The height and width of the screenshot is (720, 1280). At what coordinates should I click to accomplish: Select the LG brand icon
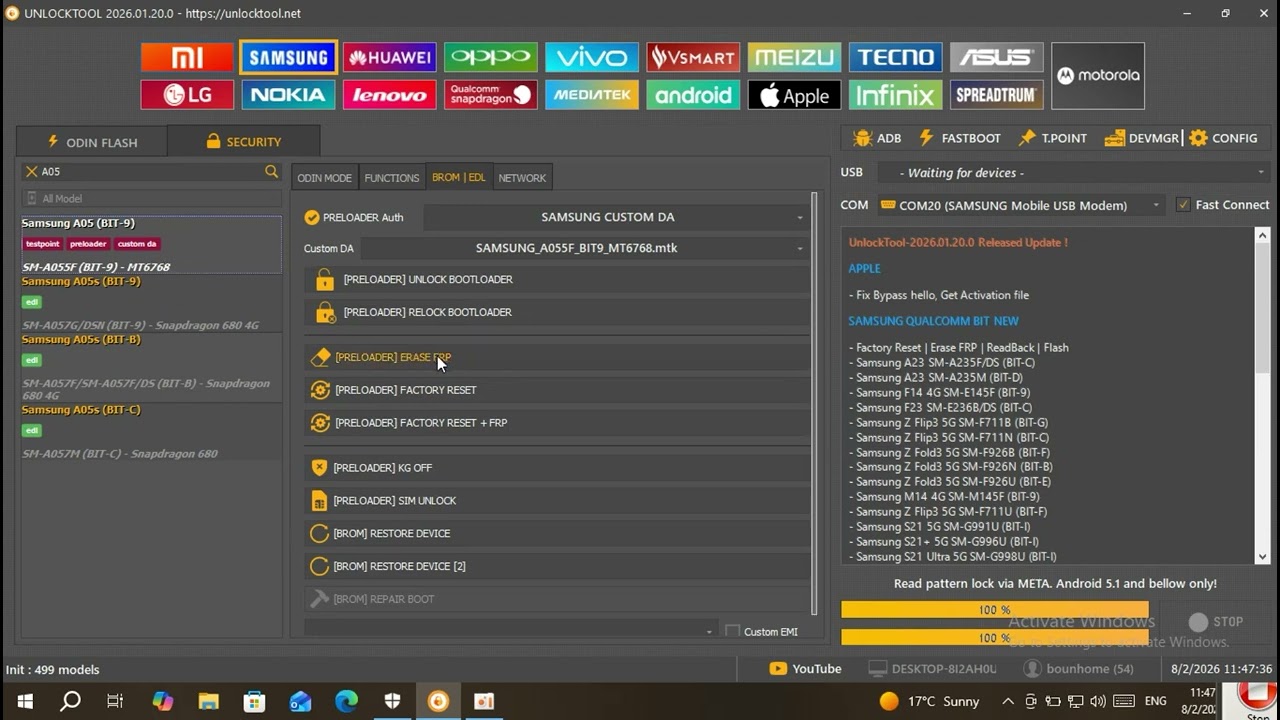(x=187, y=95)
